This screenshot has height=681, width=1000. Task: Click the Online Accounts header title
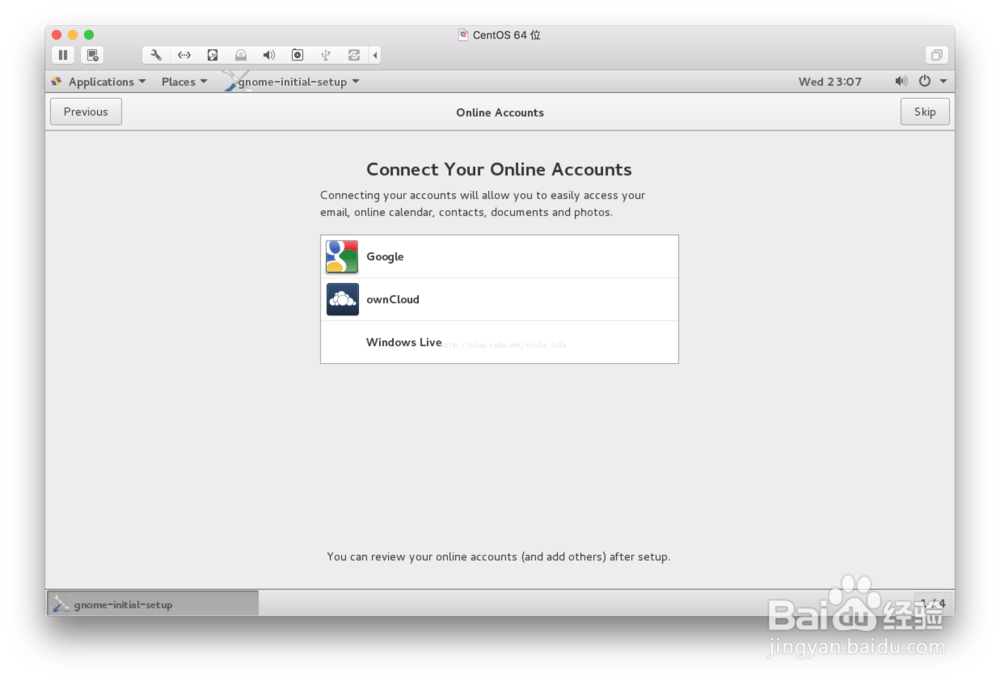click(x=500, y=112)
